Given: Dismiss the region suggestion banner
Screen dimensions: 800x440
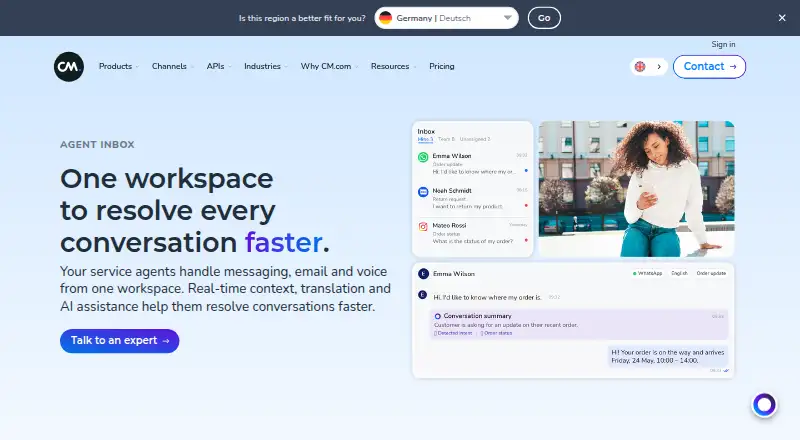Looking at the screenshot, I should (x=782, y=18).
